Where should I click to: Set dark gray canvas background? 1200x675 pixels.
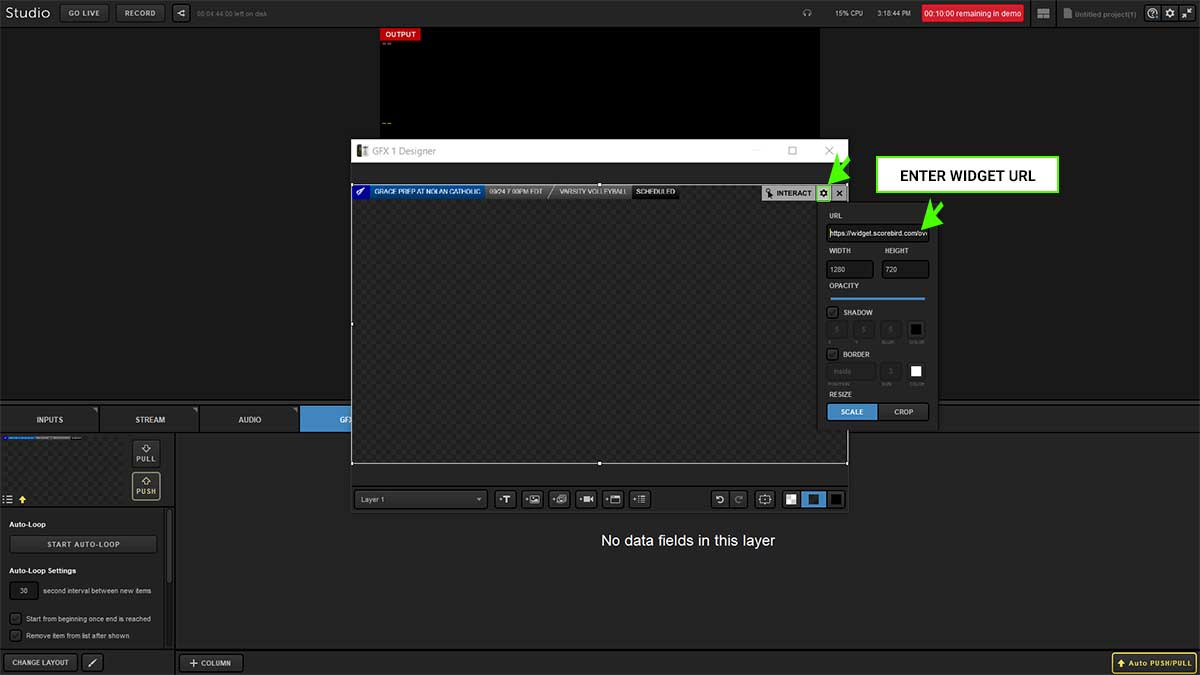coord(814,499)
